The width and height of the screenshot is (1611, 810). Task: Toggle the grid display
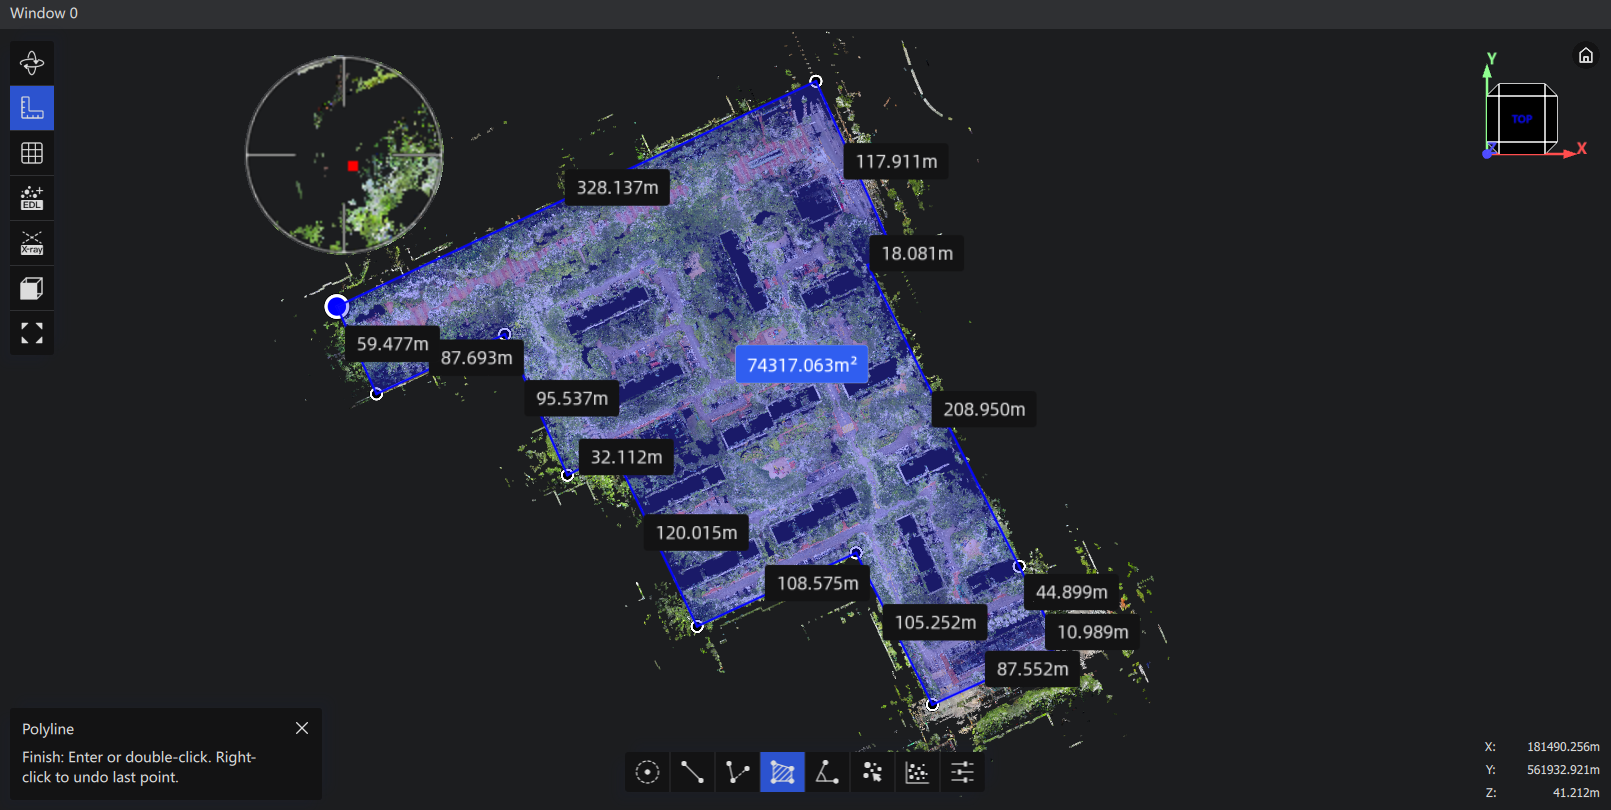pyautogui.click(x=32, y=153)
